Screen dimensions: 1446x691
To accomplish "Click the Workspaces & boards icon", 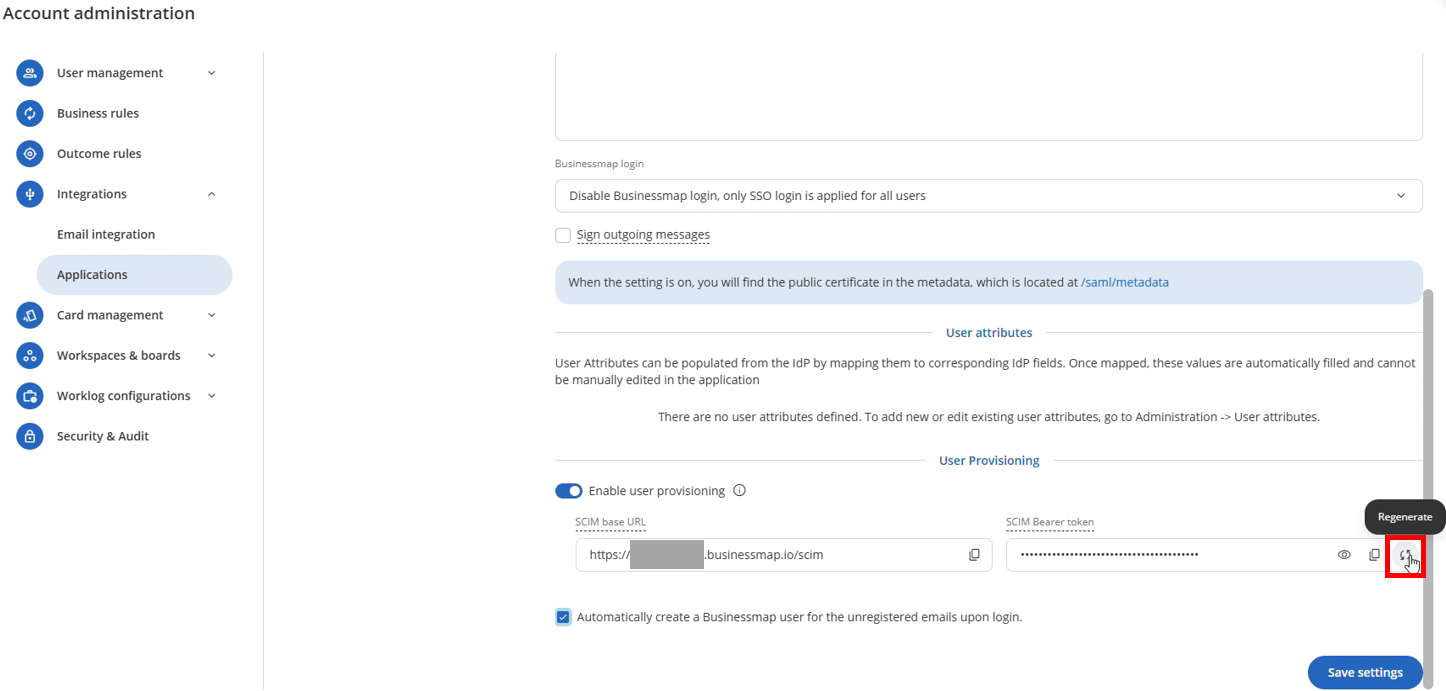I will pyautogui.click(x=30, y=355).
